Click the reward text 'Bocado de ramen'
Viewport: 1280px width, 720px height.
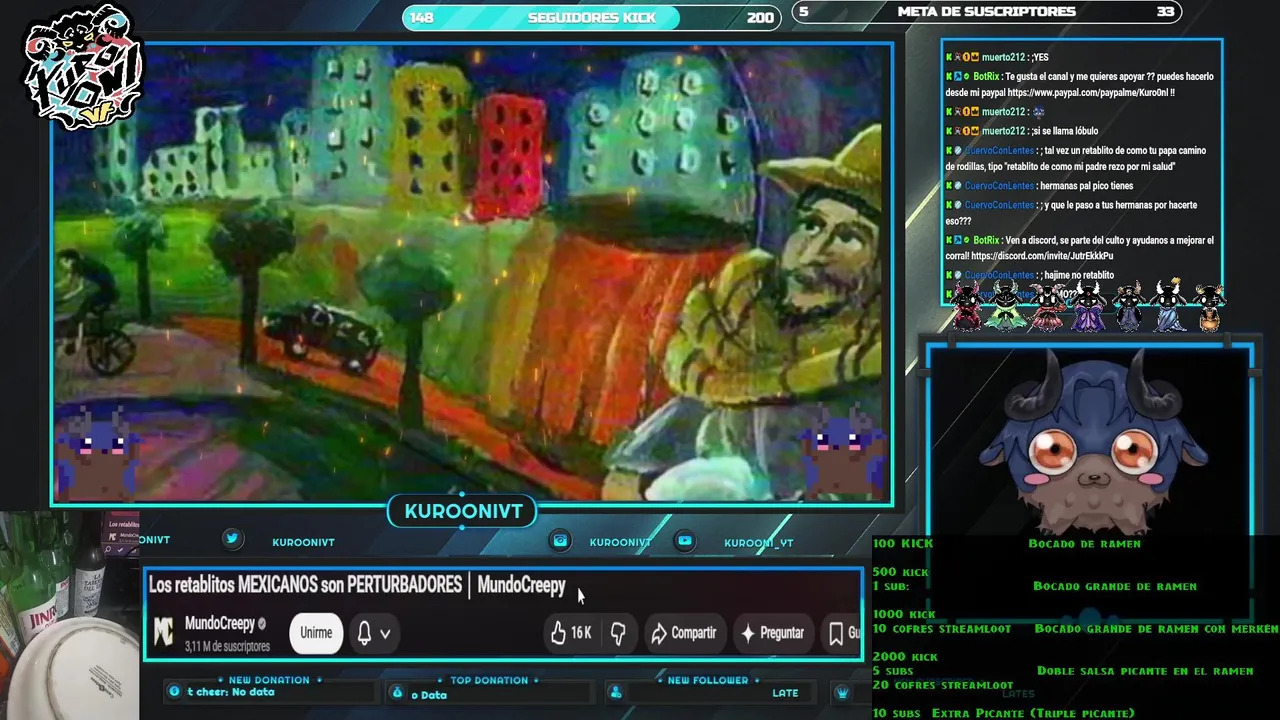coord(1084,544)
